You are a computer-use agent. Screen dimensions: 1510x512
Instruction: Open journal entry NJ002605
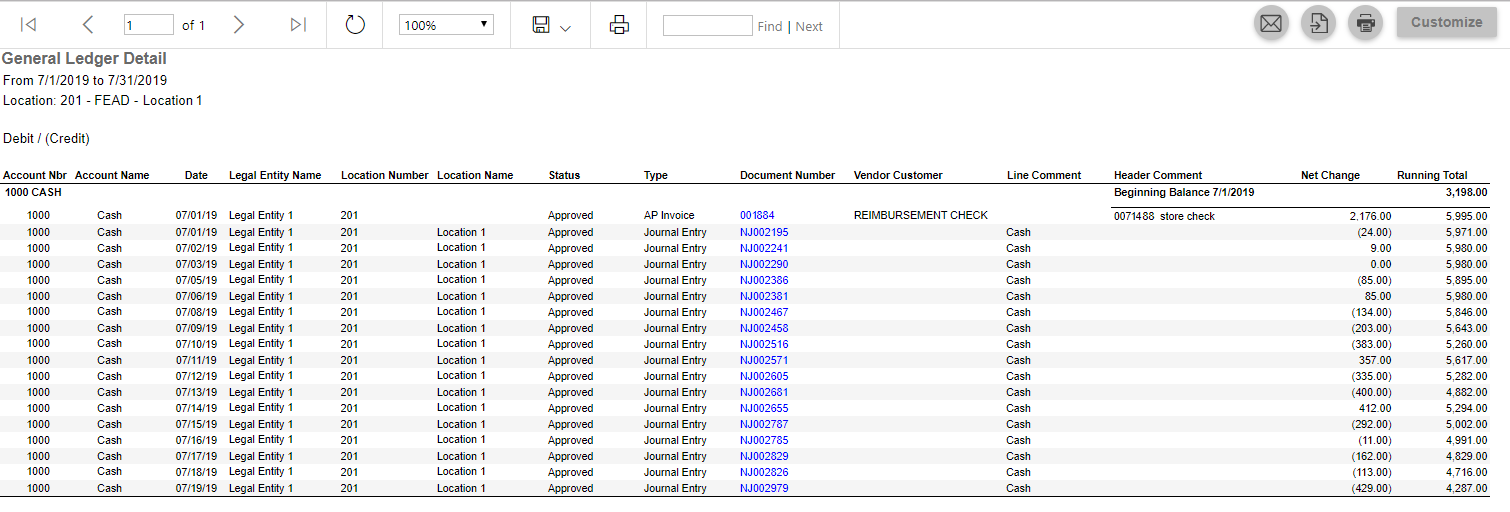pyautogui.click(x=764, y=376)
